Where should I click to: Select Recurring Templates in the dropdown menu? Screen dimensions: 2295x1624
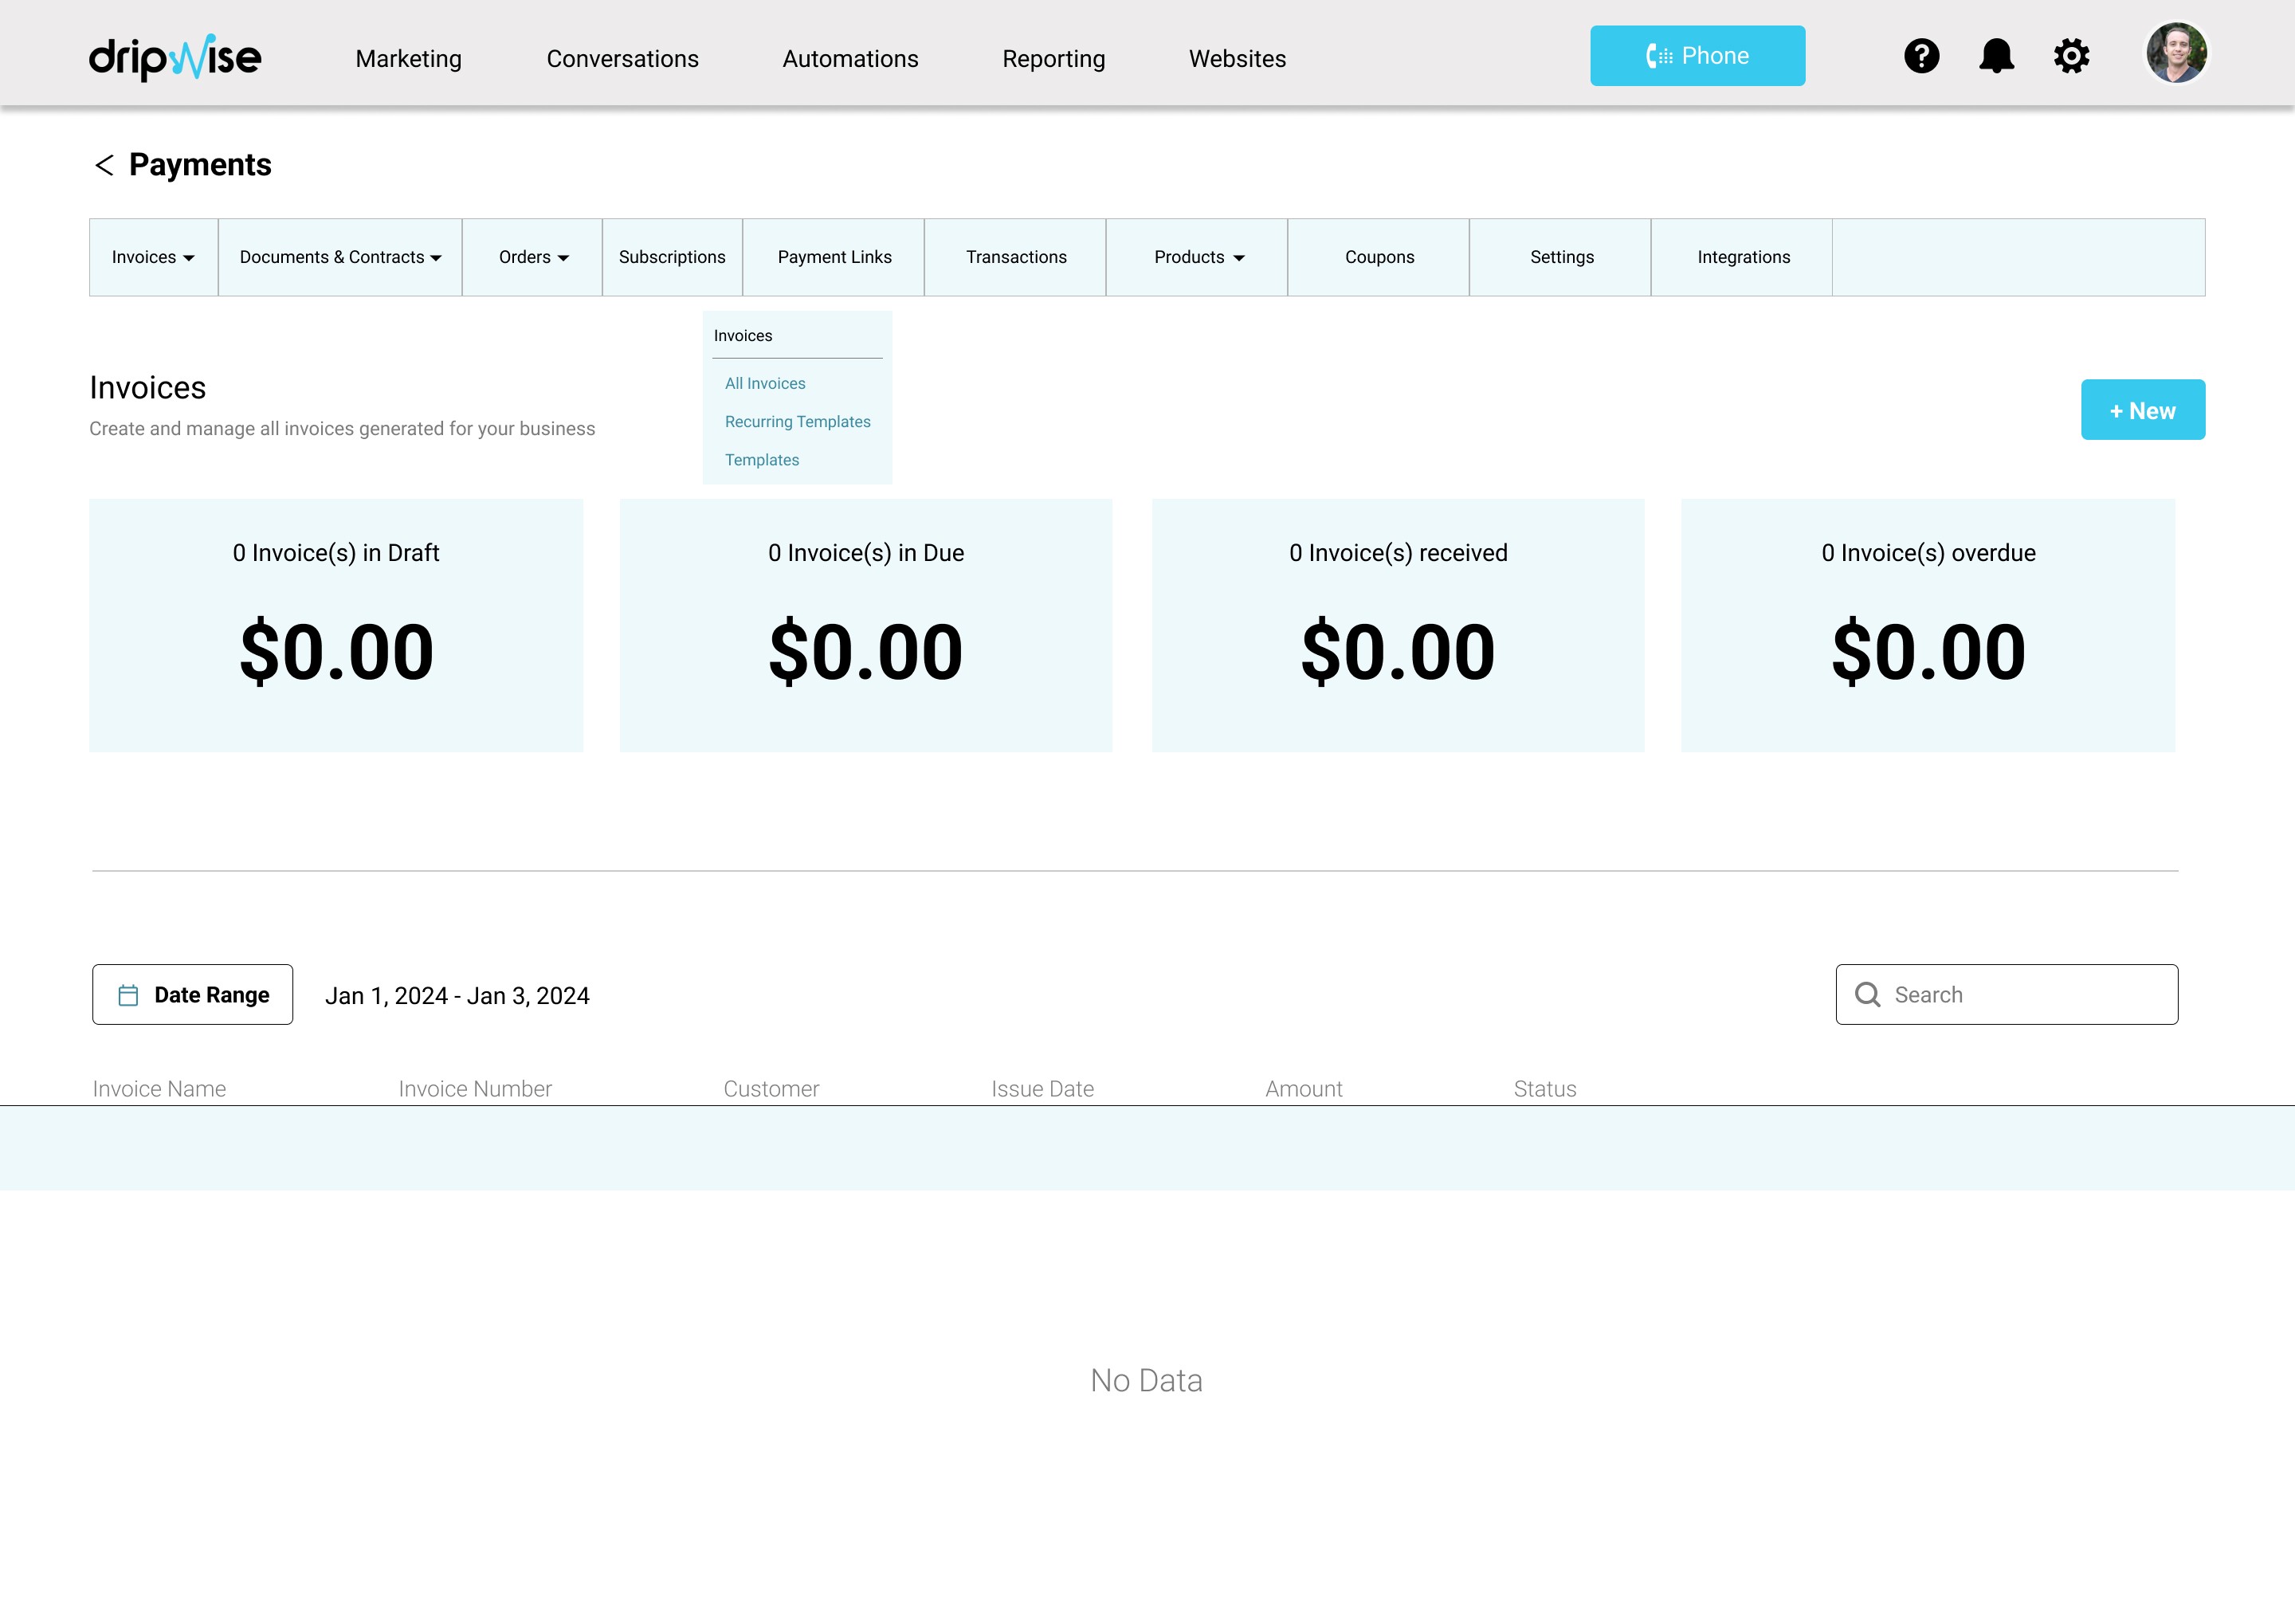pos(797,422)
